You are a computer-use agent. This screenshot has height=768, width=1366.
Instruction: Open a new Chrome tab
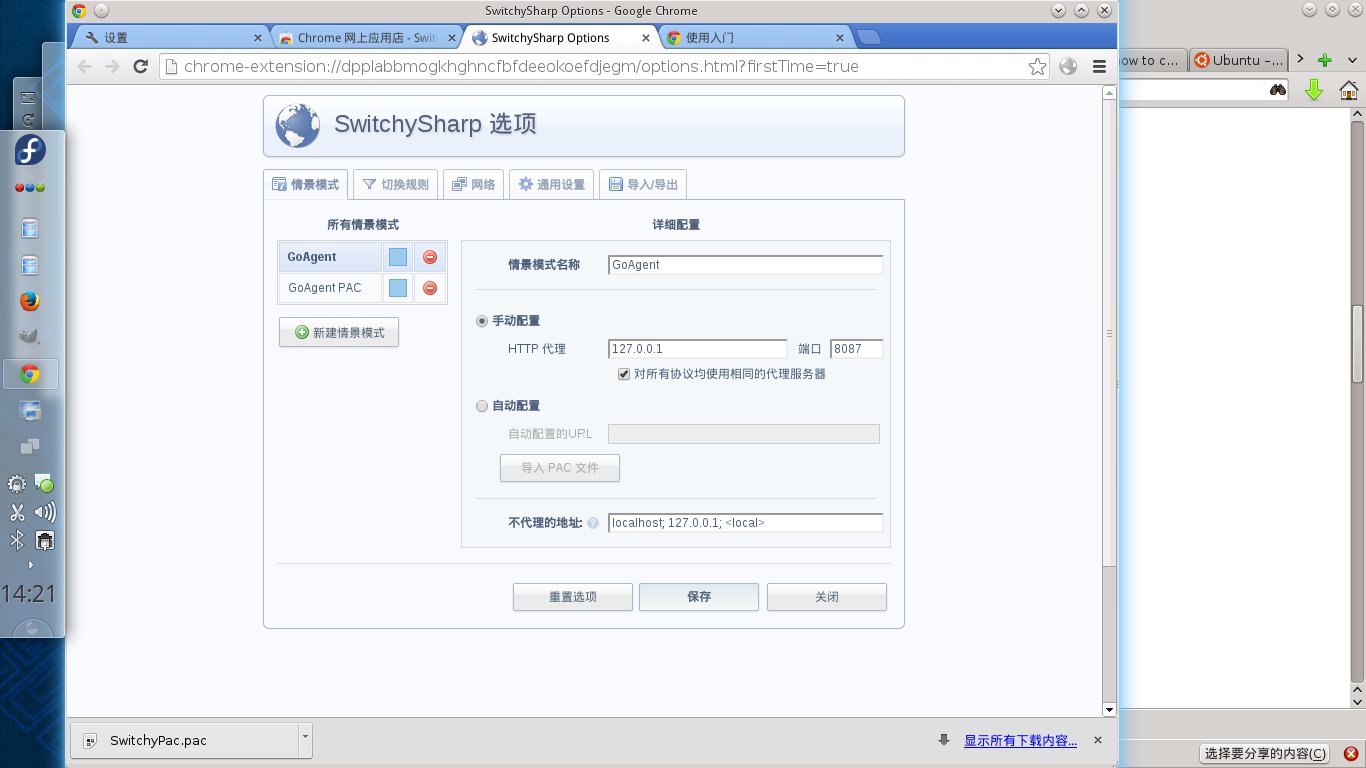(x=868, y=38)
